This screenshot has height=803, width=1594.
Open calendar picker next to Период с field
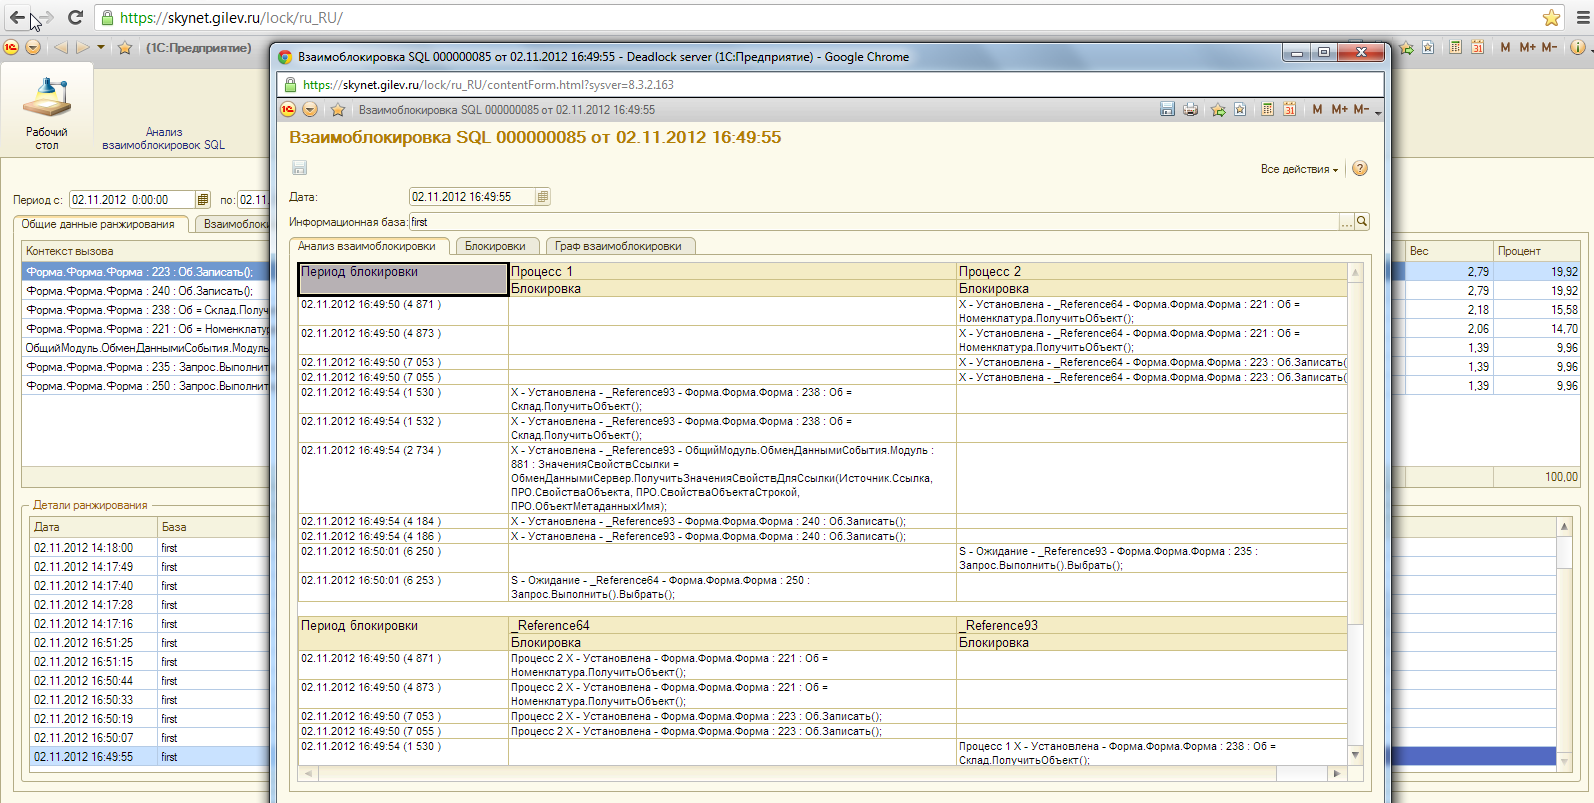tap(202, 200)
